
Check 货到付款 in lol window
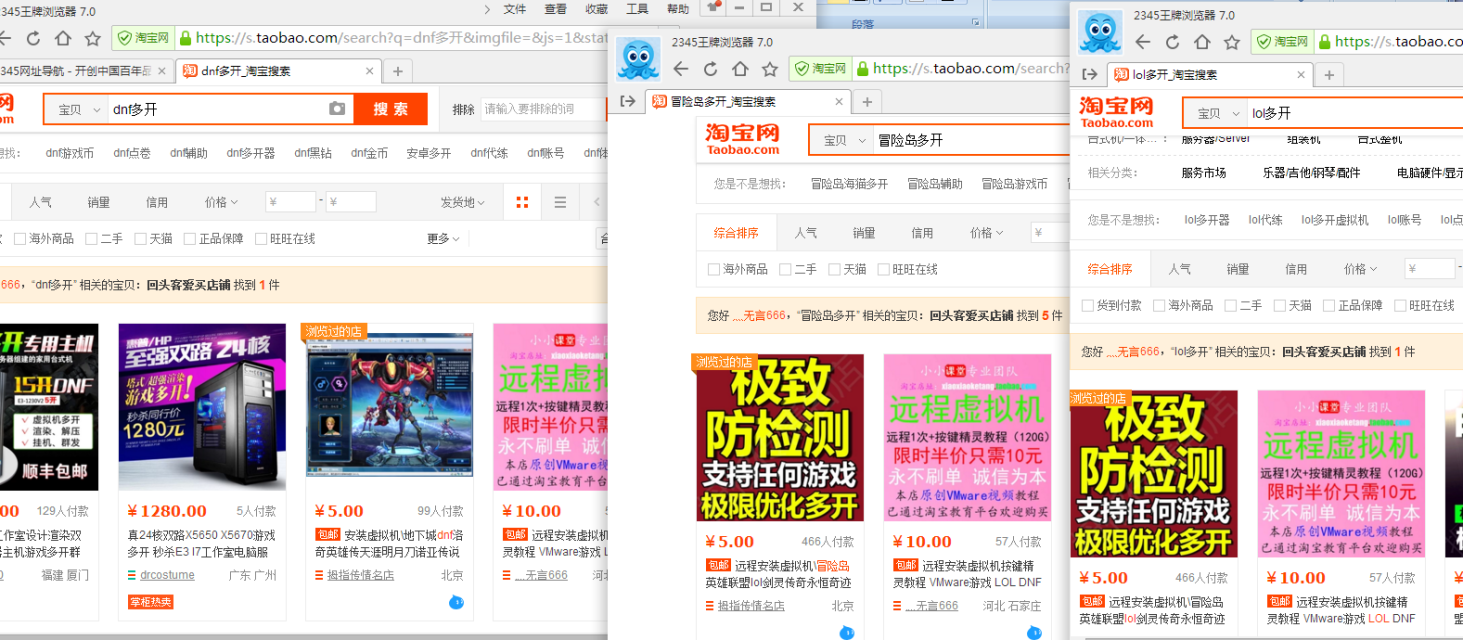click(x=1087, y=305)
